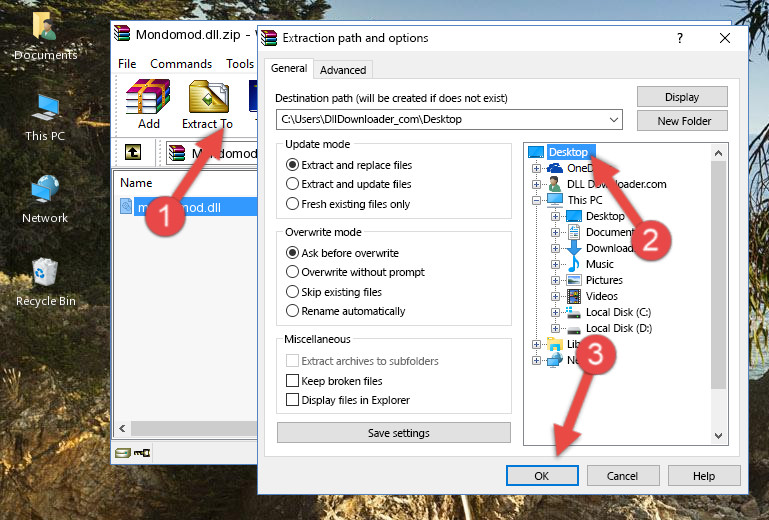
Task: Click the folder tree scroll up arrow
Action: [x=718, y=153]
